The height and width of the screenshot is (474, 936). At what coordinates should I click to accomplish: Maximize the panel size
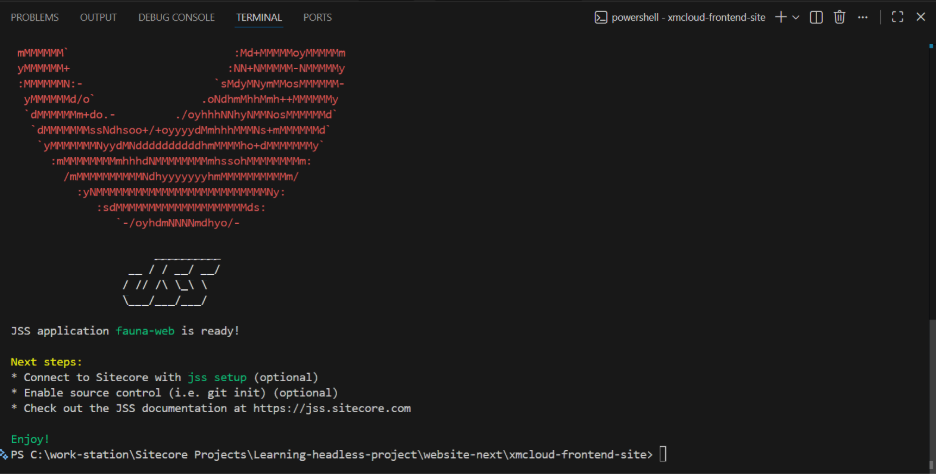[897, 17]
